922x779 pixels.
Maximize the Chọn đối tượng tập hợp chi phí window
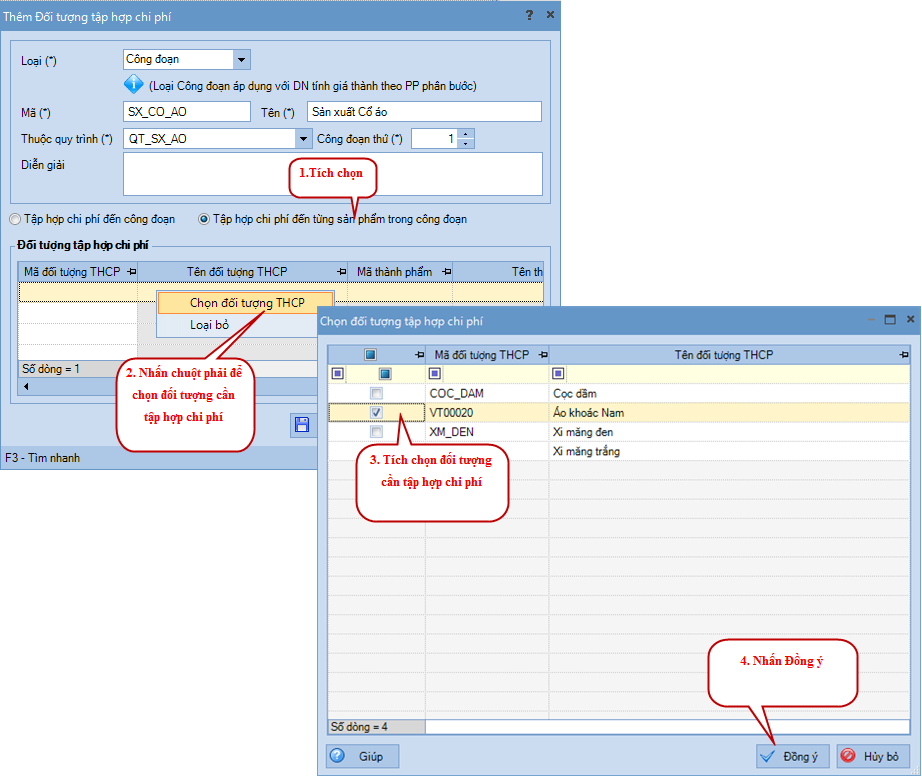pos(890,320)
